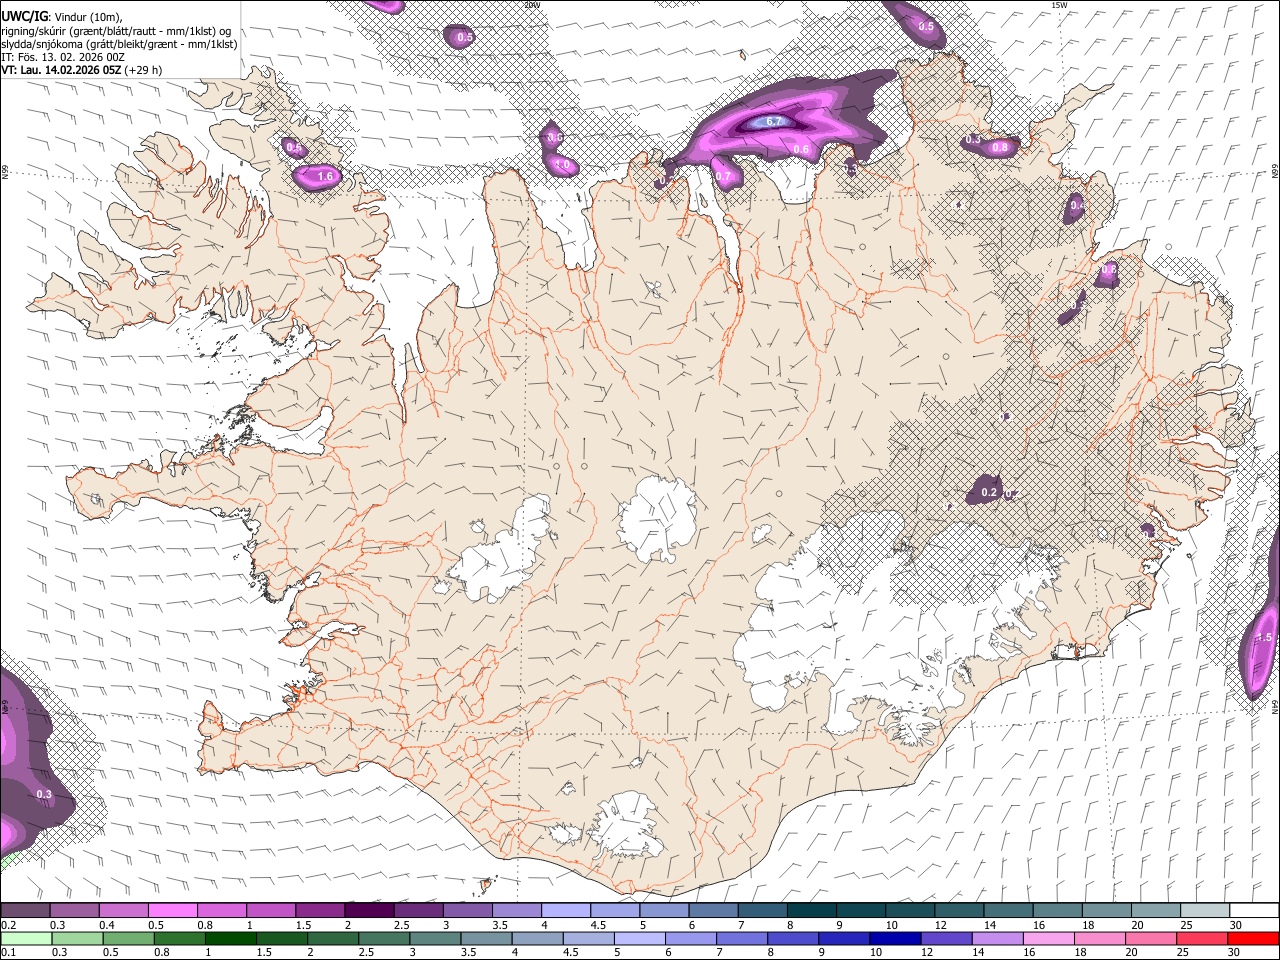Viewport: 1280px width, 960px height.
Task: Select upper-scale swatch between 14 and 16
Action: point(1009,911)
